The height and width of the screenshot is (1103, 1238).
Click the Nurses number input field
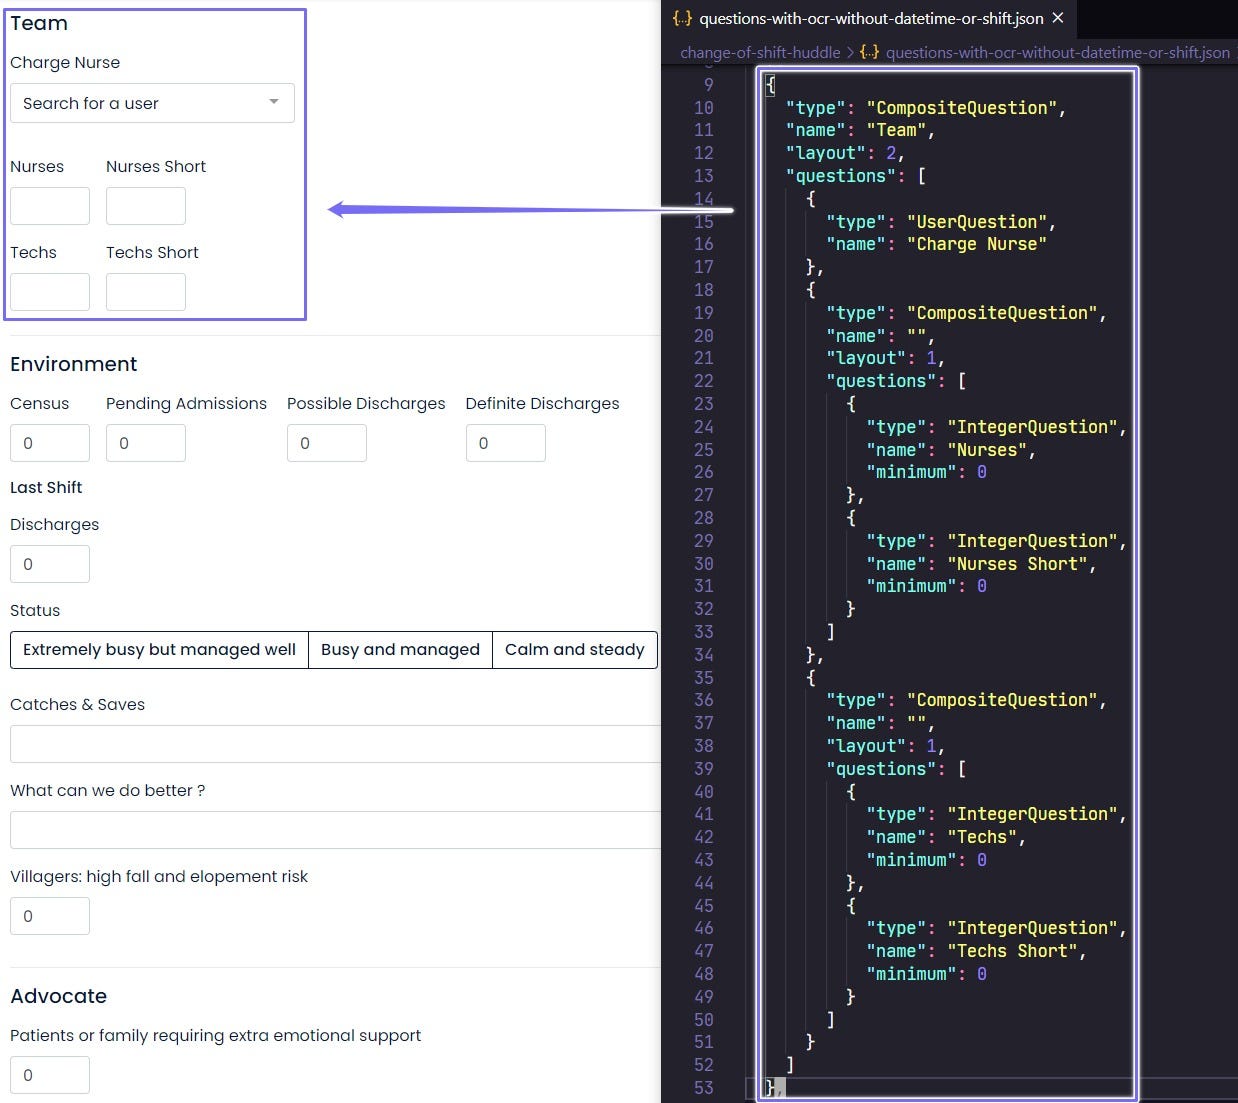tap(50, 206)
